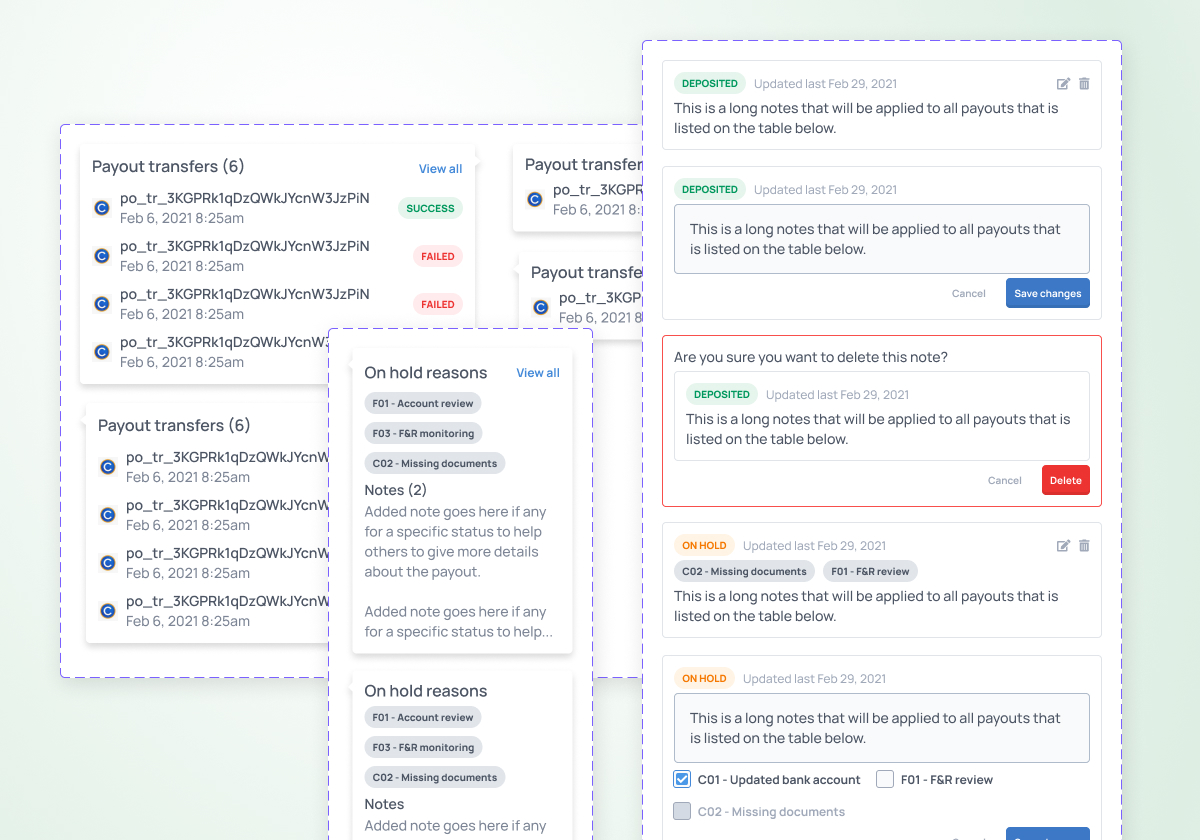Click the F01 - F&R review tag beside the C02 tag
1200x840 pixels.
pyautogui.click(x=870, y=572)
